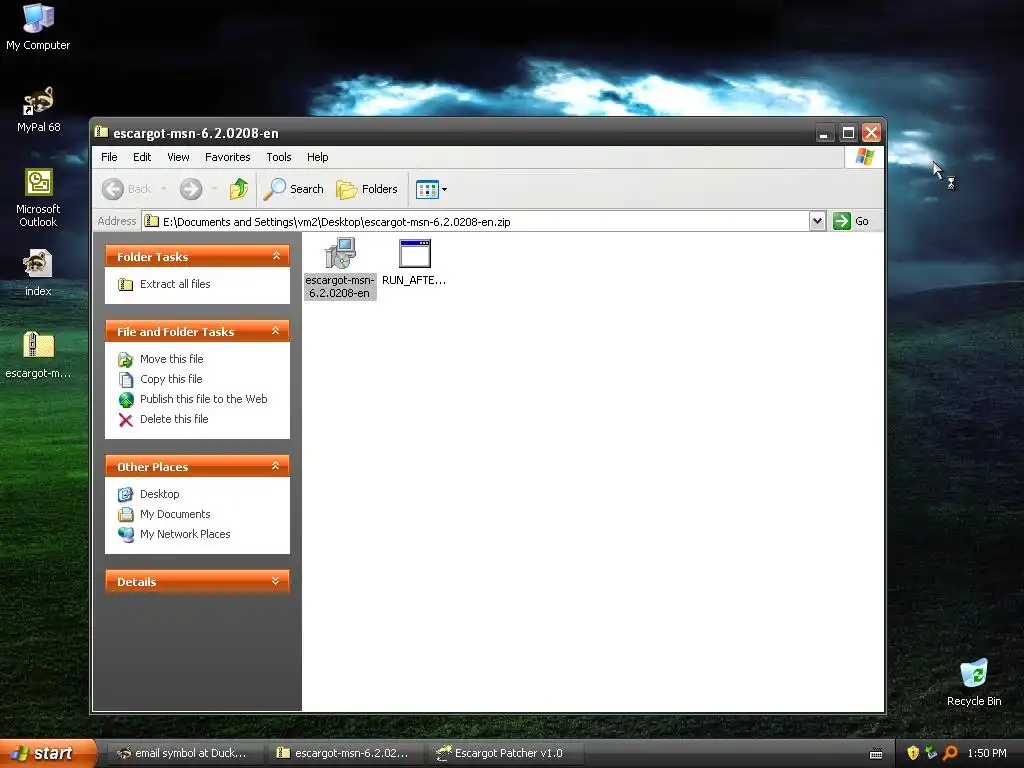Click Delete this file link
Image resolution: width=1024 pixels, height=768 pixels.
click(x=174, y=419)
